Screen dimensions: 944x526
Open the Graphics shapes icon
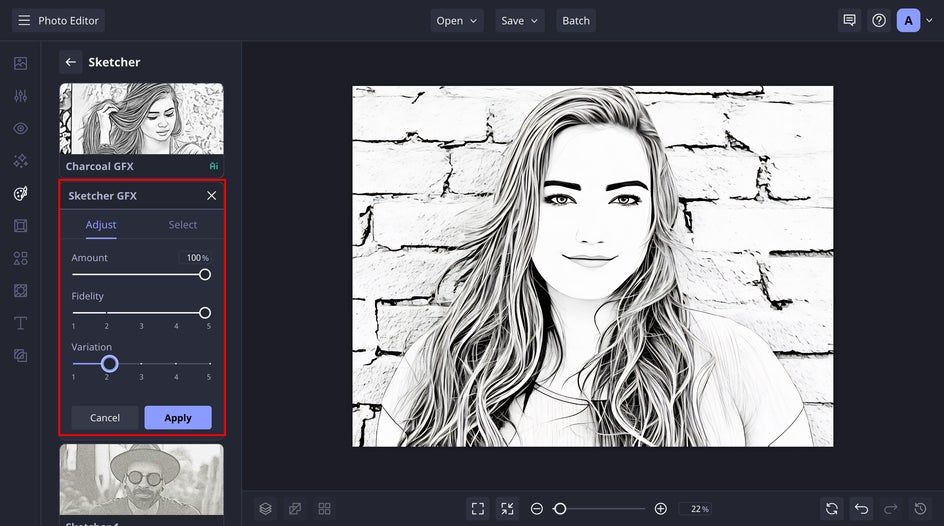20,258
